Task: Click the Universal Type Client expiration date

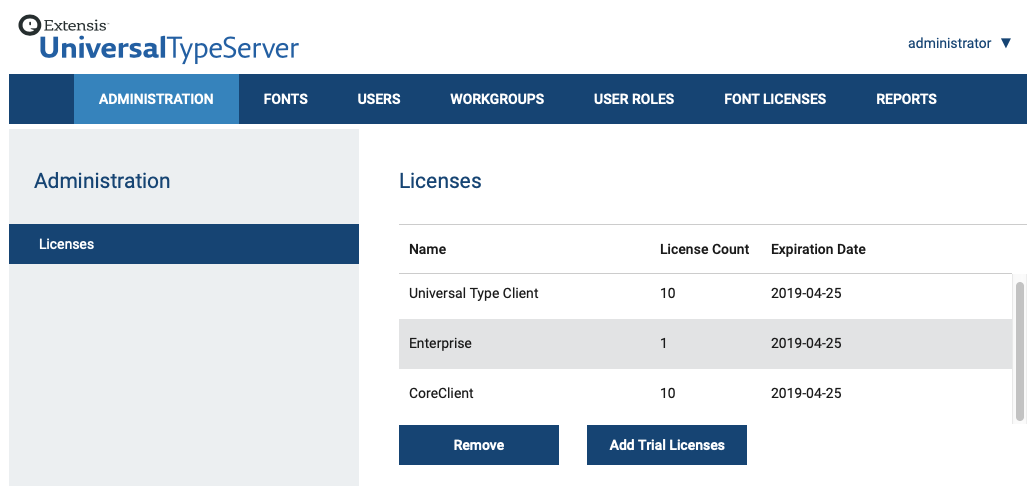Action: [x=806, y=293]
